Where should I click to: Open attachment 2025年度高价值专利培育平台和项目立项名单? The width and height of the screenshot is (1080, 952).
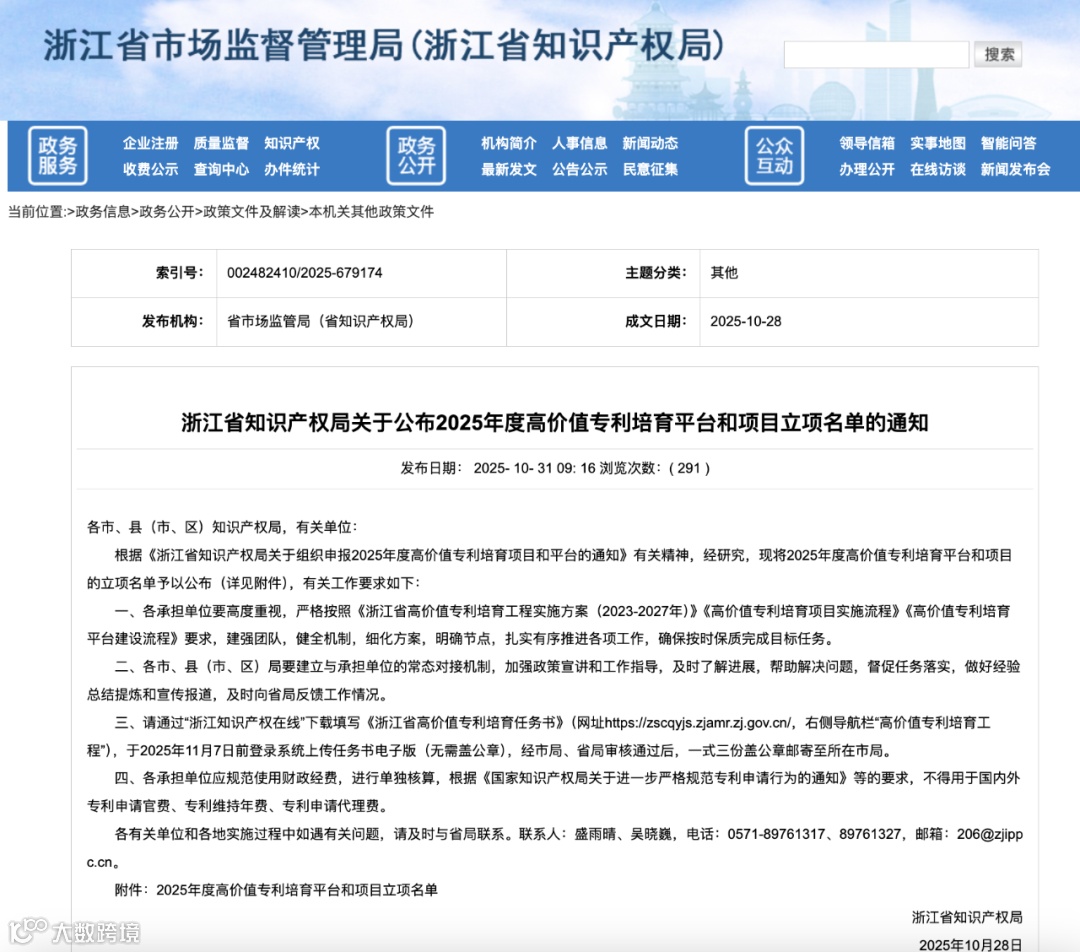(297, 890)
